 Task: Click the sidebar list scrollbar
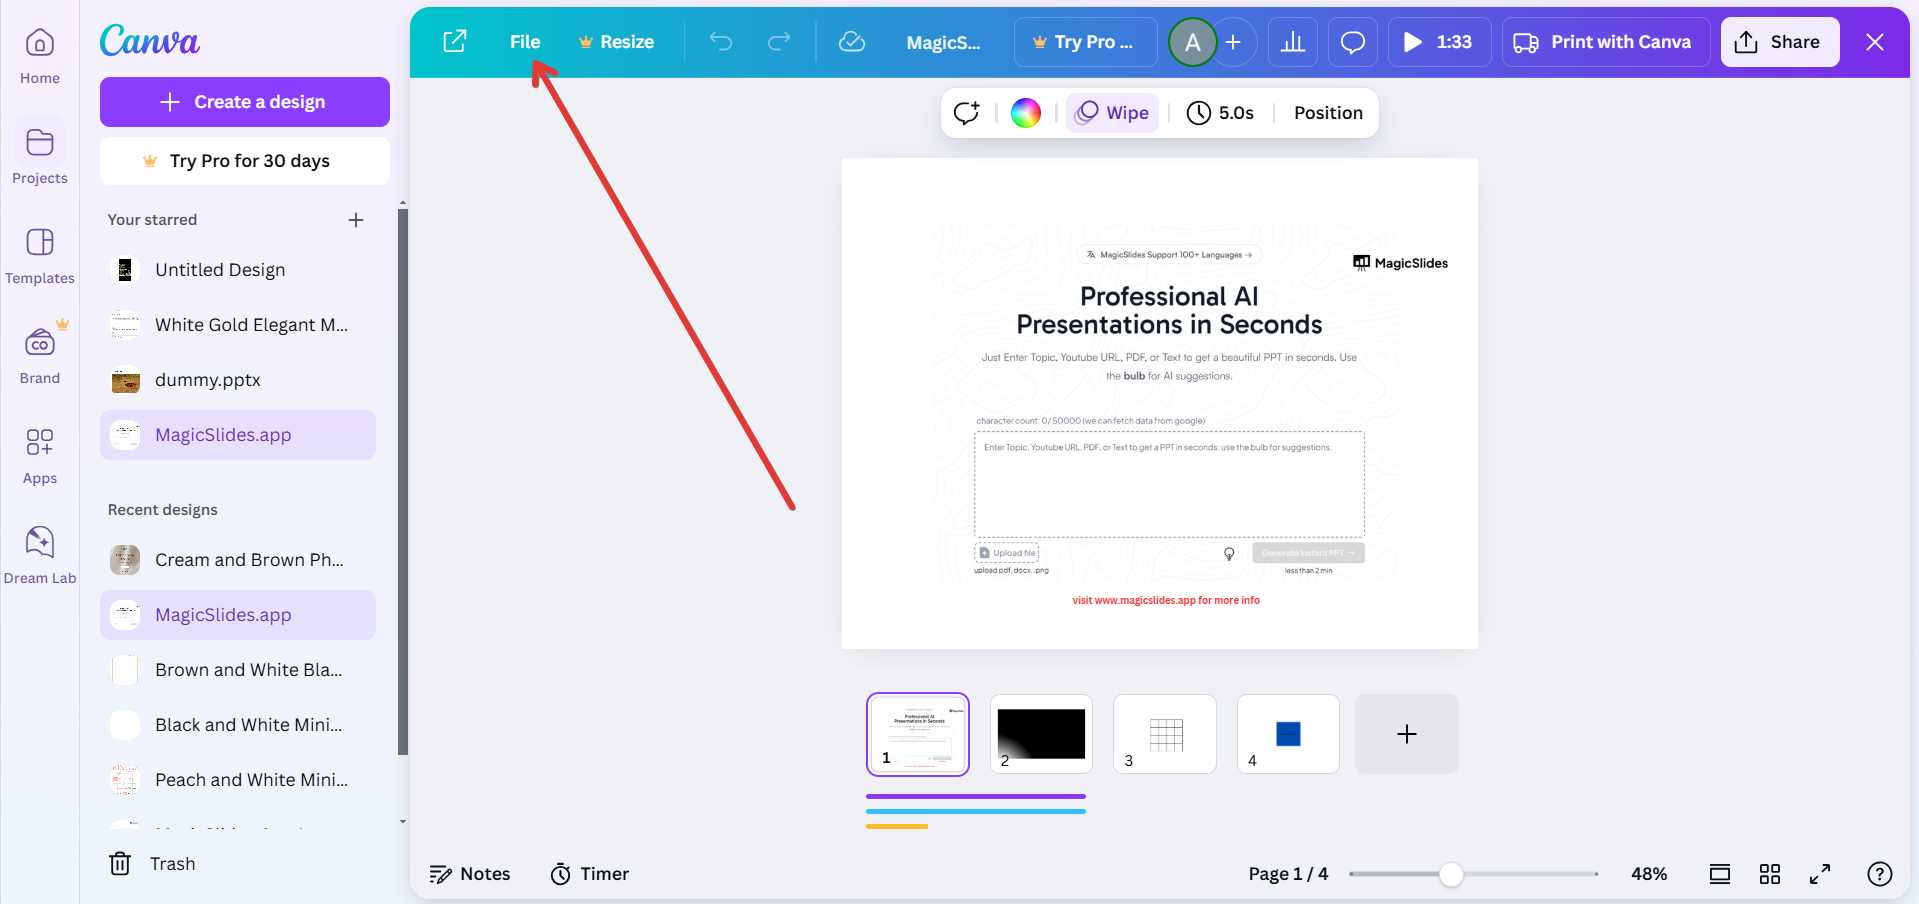(x=403, y=480)
